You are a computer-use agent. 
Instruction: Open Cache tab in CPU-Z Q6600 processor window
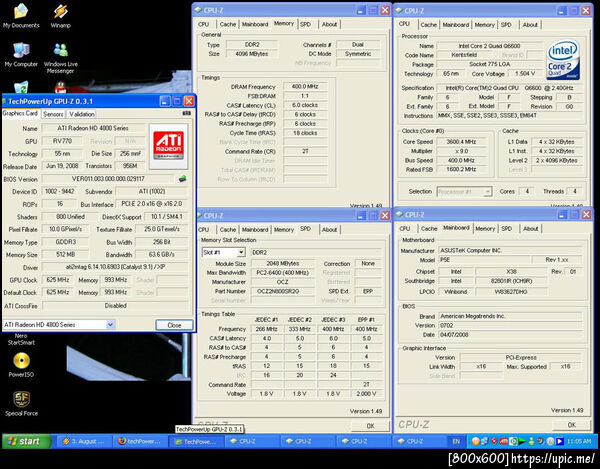pyautogui.click(x=429, y=24)
